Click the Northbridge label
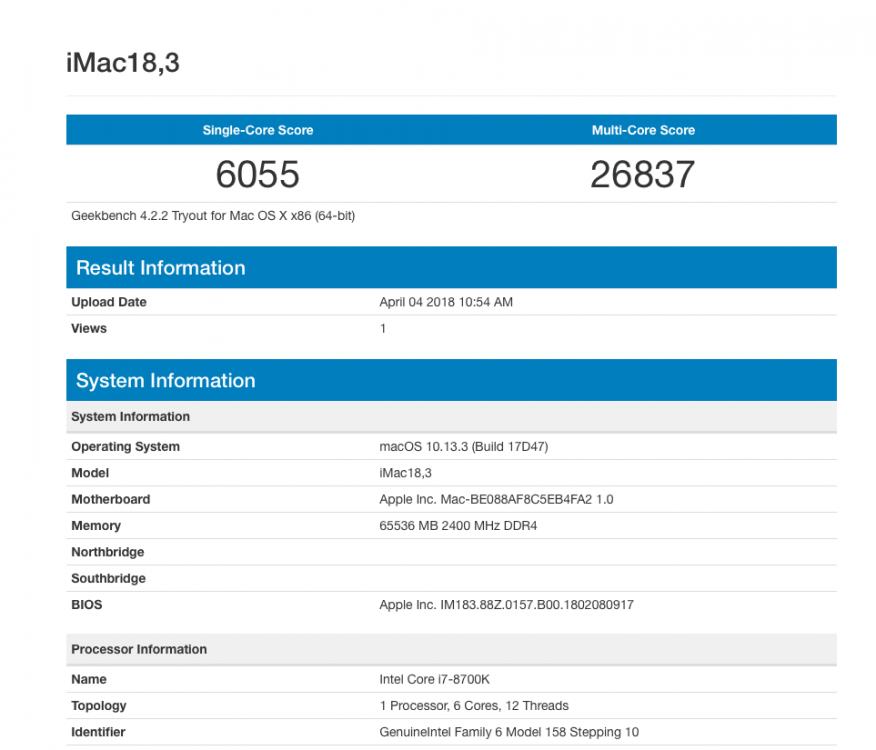The height and width of the screenshot is (750, 876). pos(108,552)
